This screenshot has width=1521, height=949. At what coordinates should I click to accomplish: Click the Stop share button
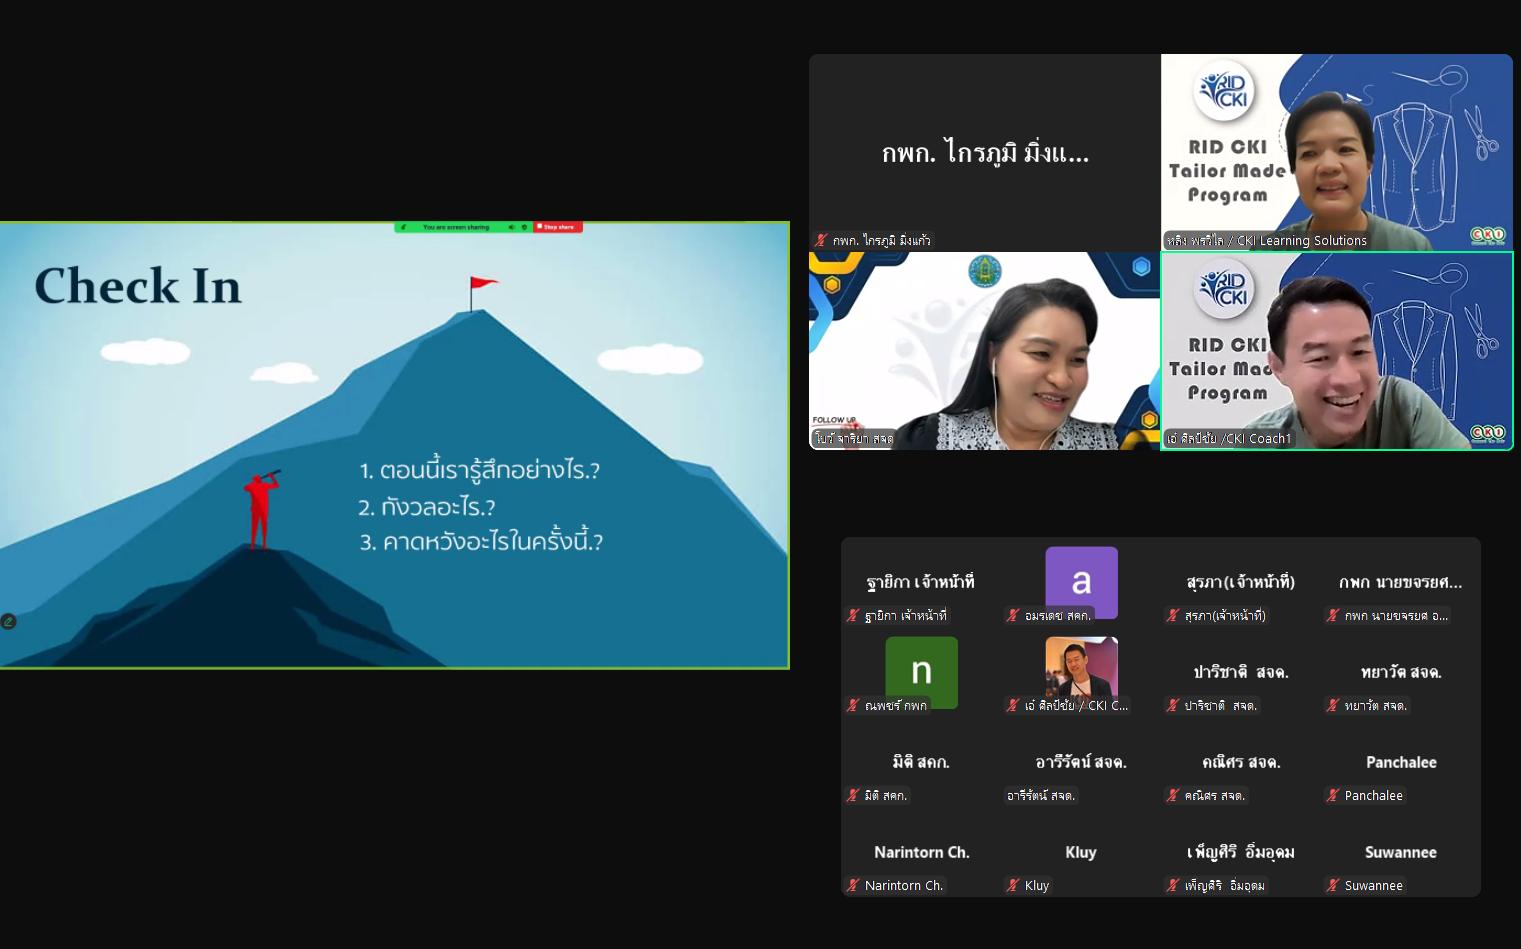point(557,227)
